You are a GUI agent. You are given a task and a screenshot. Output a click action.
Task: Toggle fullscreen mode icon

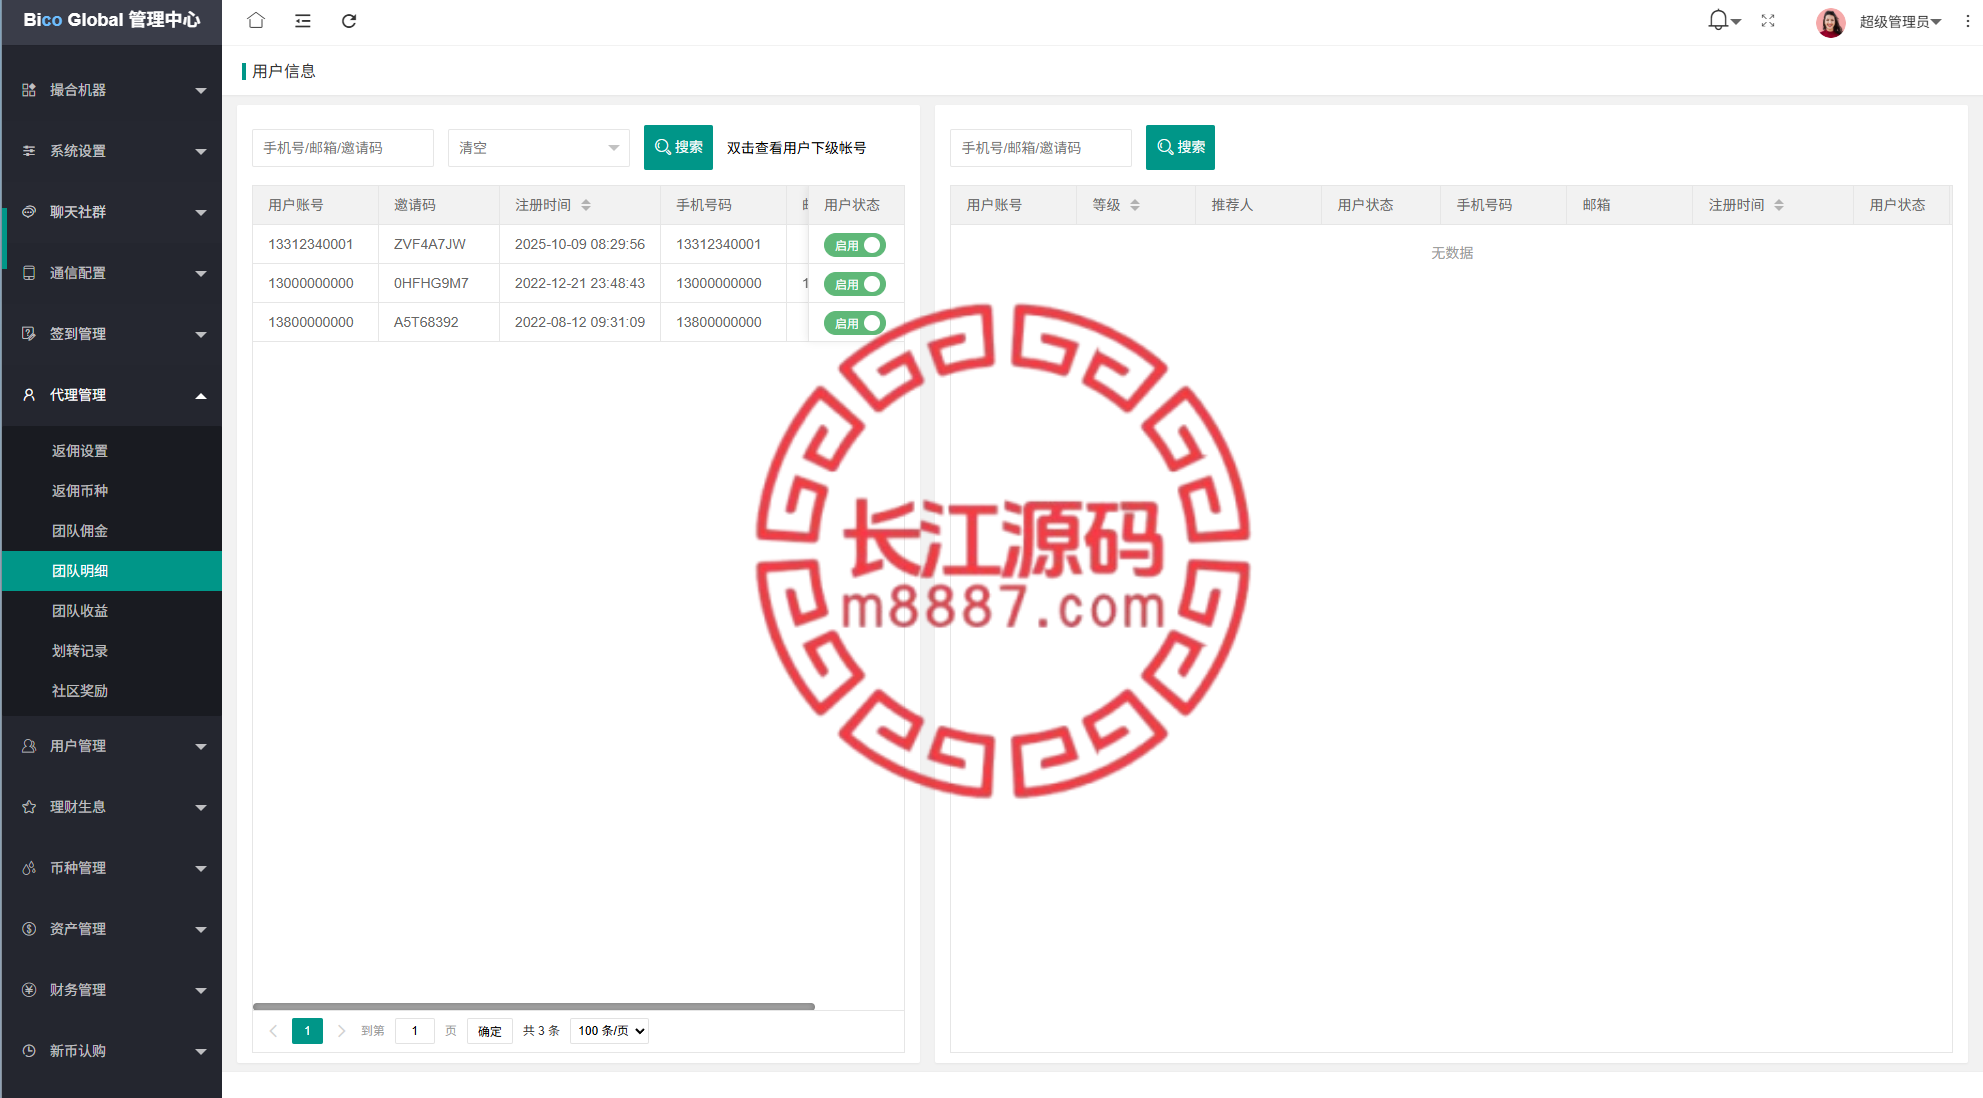click(1768, 20)
